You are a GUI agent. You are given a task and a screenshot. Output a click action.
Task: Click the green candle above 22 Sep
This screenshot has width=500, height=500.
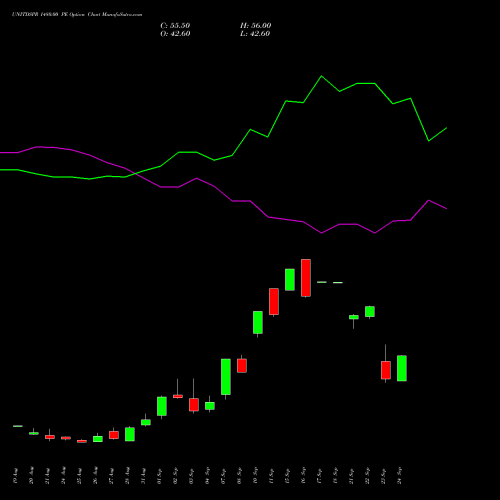click(370, 312)
